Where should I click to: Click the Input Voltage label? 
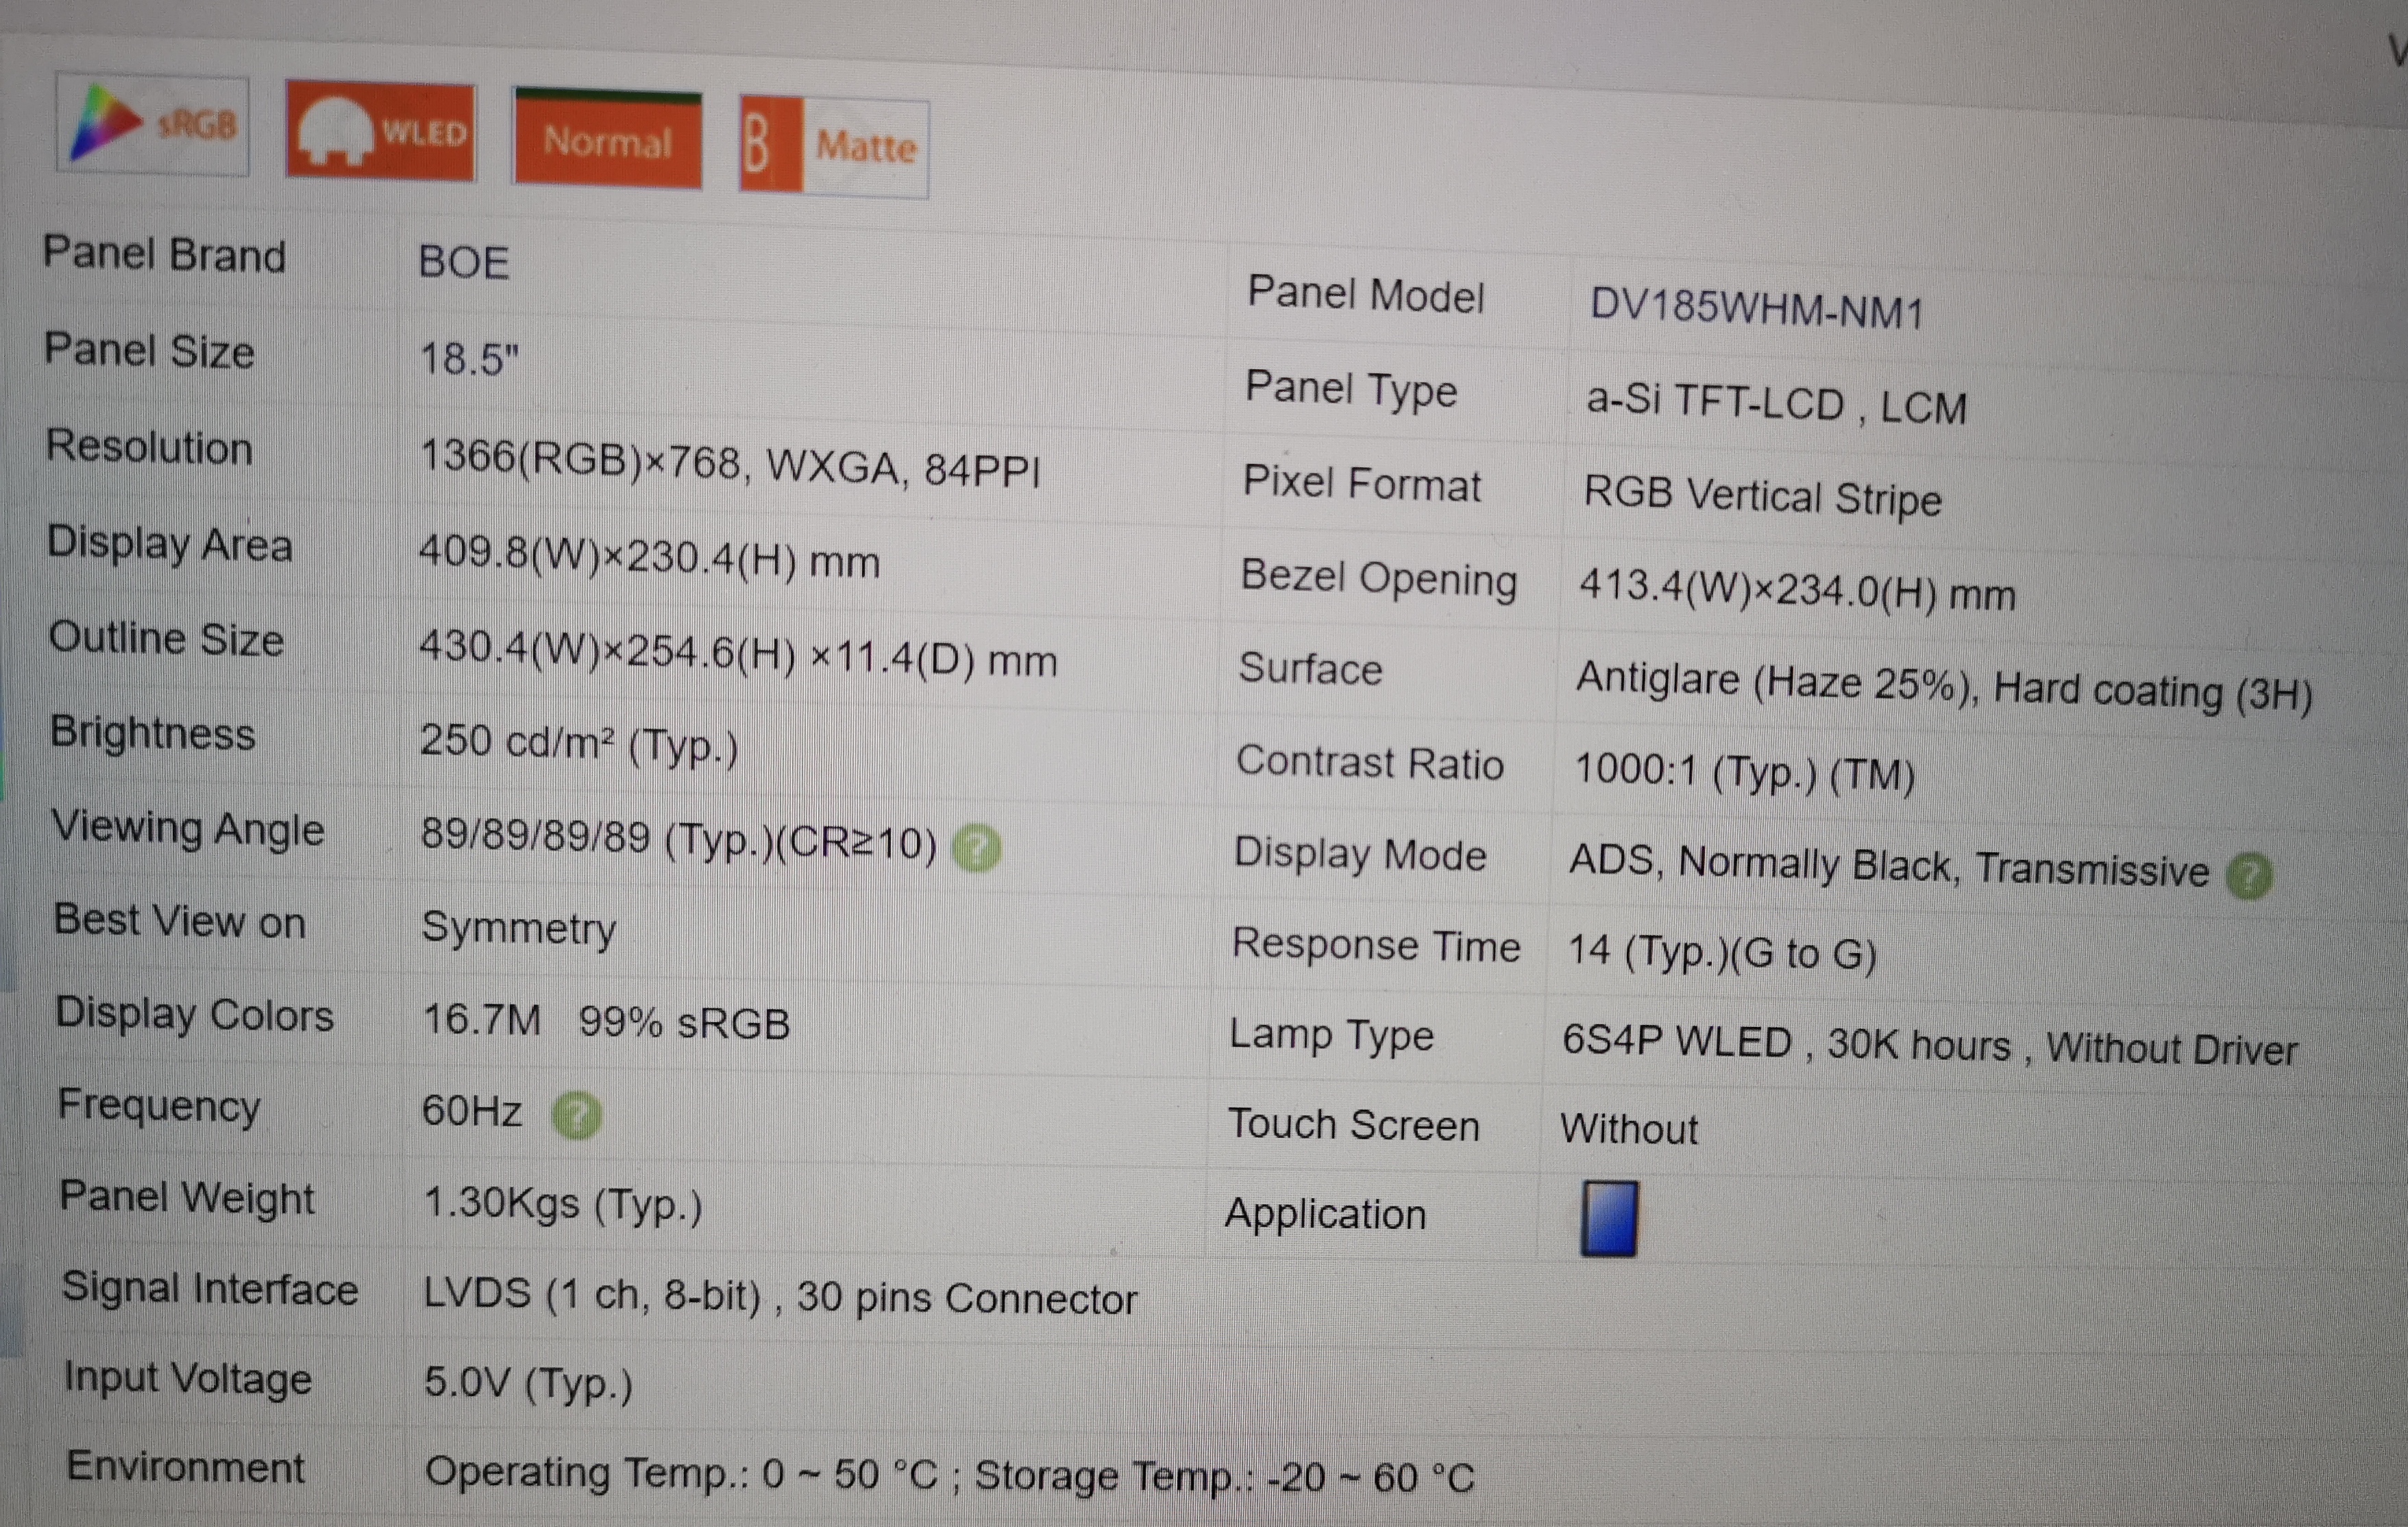tap(188, 1379)
